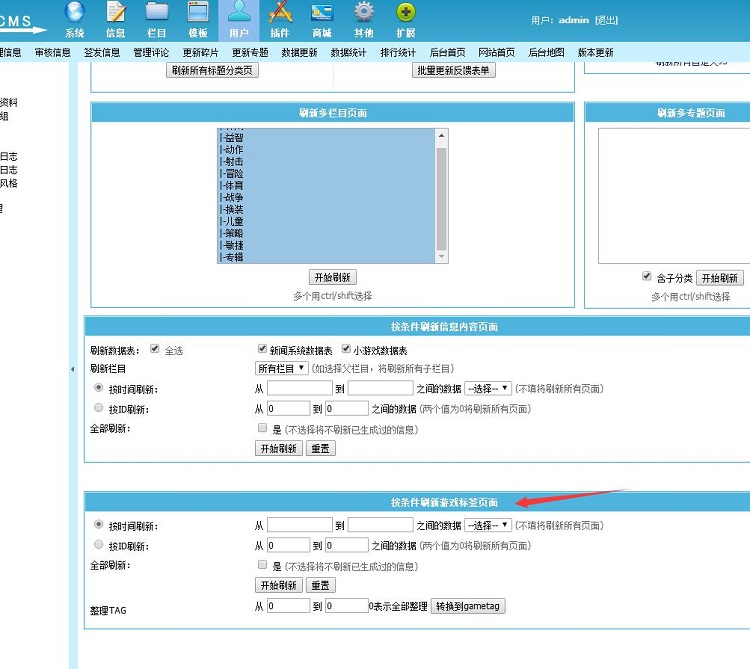Open the 更新专题 menu item
Image resolution: width=750 pixels, height=669 pixels.
(250, 53)
